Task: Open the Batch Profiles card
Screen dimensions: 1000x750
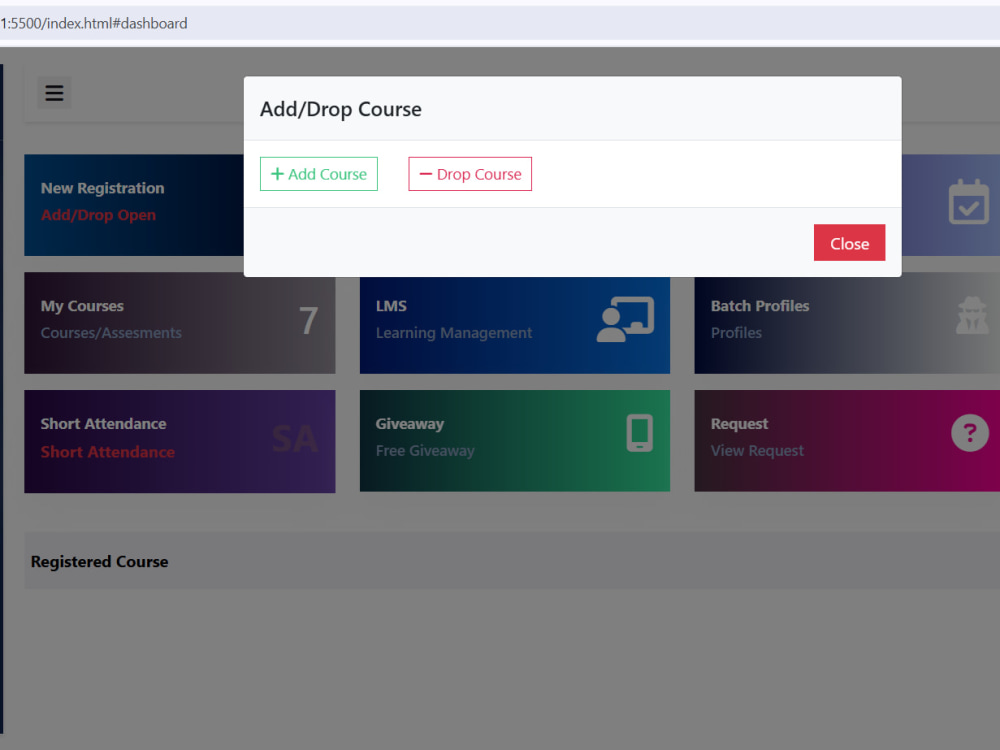Action: 847,325
